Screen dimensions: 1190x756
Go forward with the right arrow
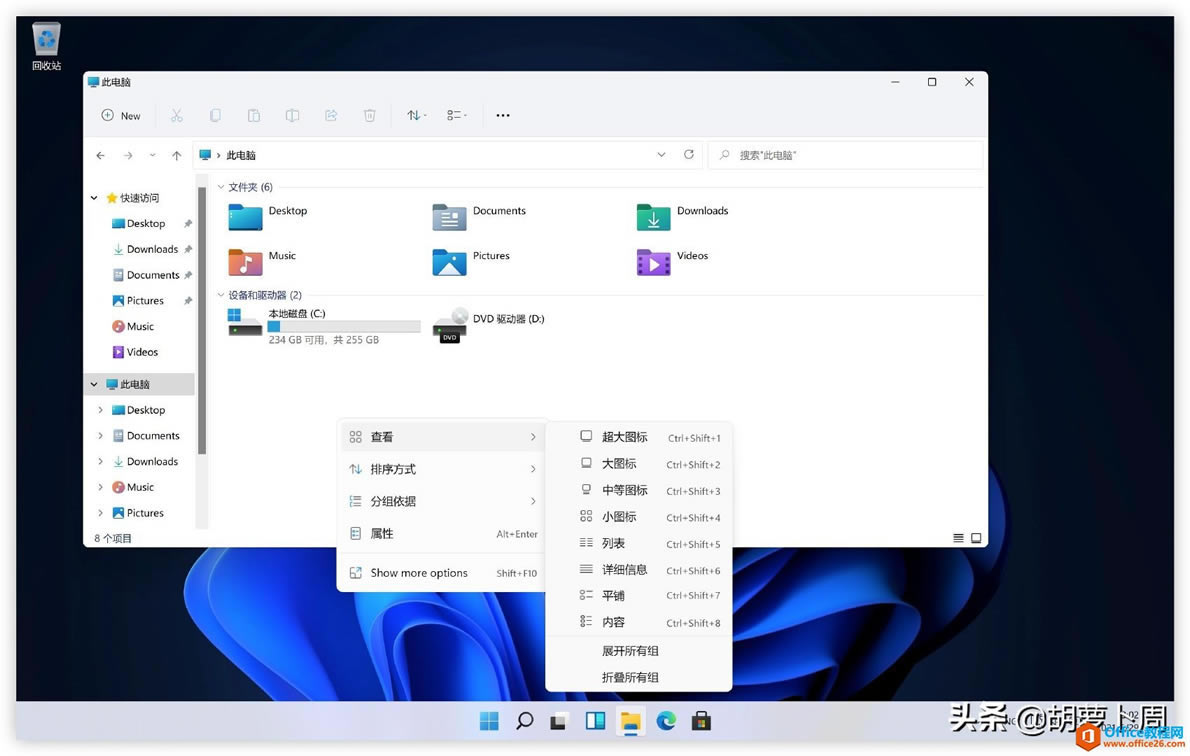128,156
